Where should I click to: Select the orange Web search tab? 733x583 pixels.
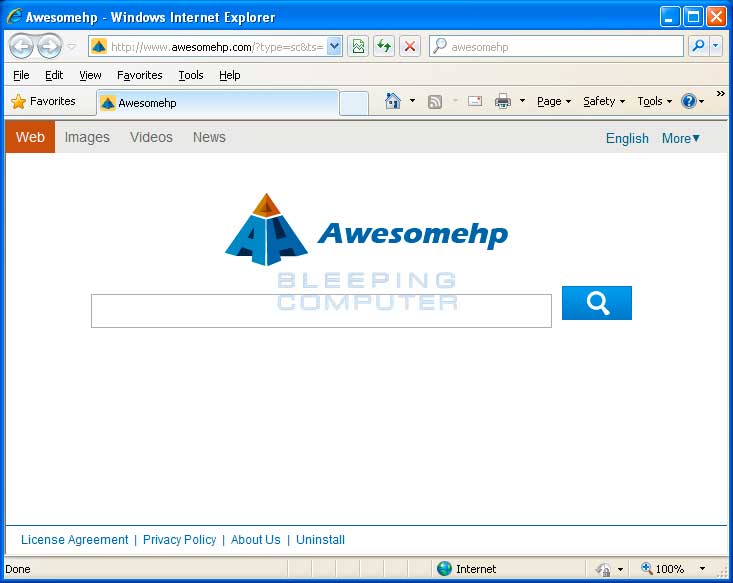tap(30, 137)
